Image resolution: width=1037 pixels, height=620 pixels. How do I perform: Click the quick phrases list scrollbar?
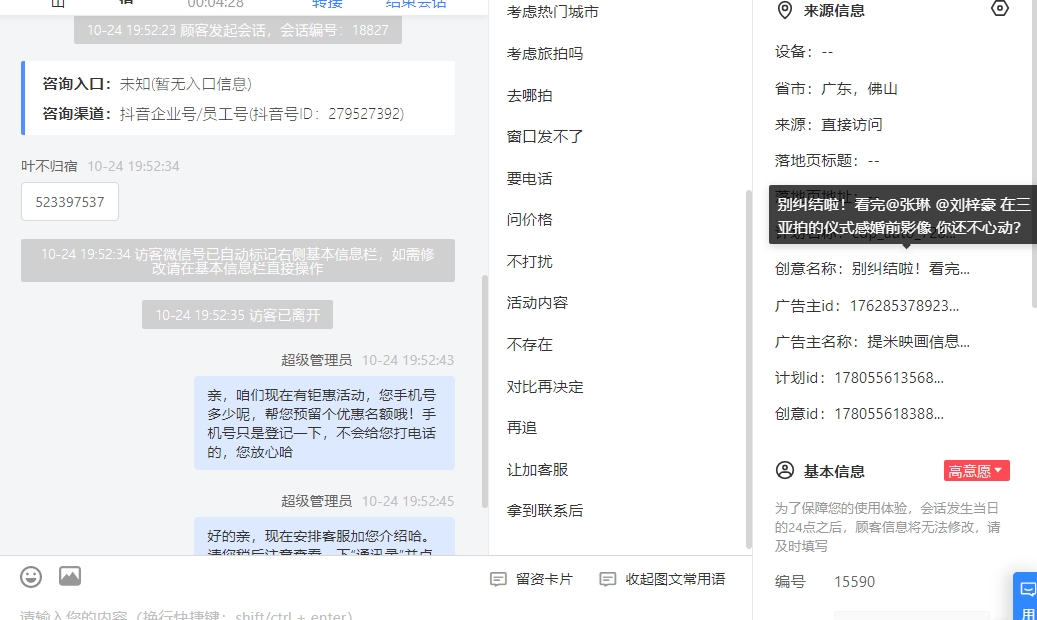coord(749,369)
